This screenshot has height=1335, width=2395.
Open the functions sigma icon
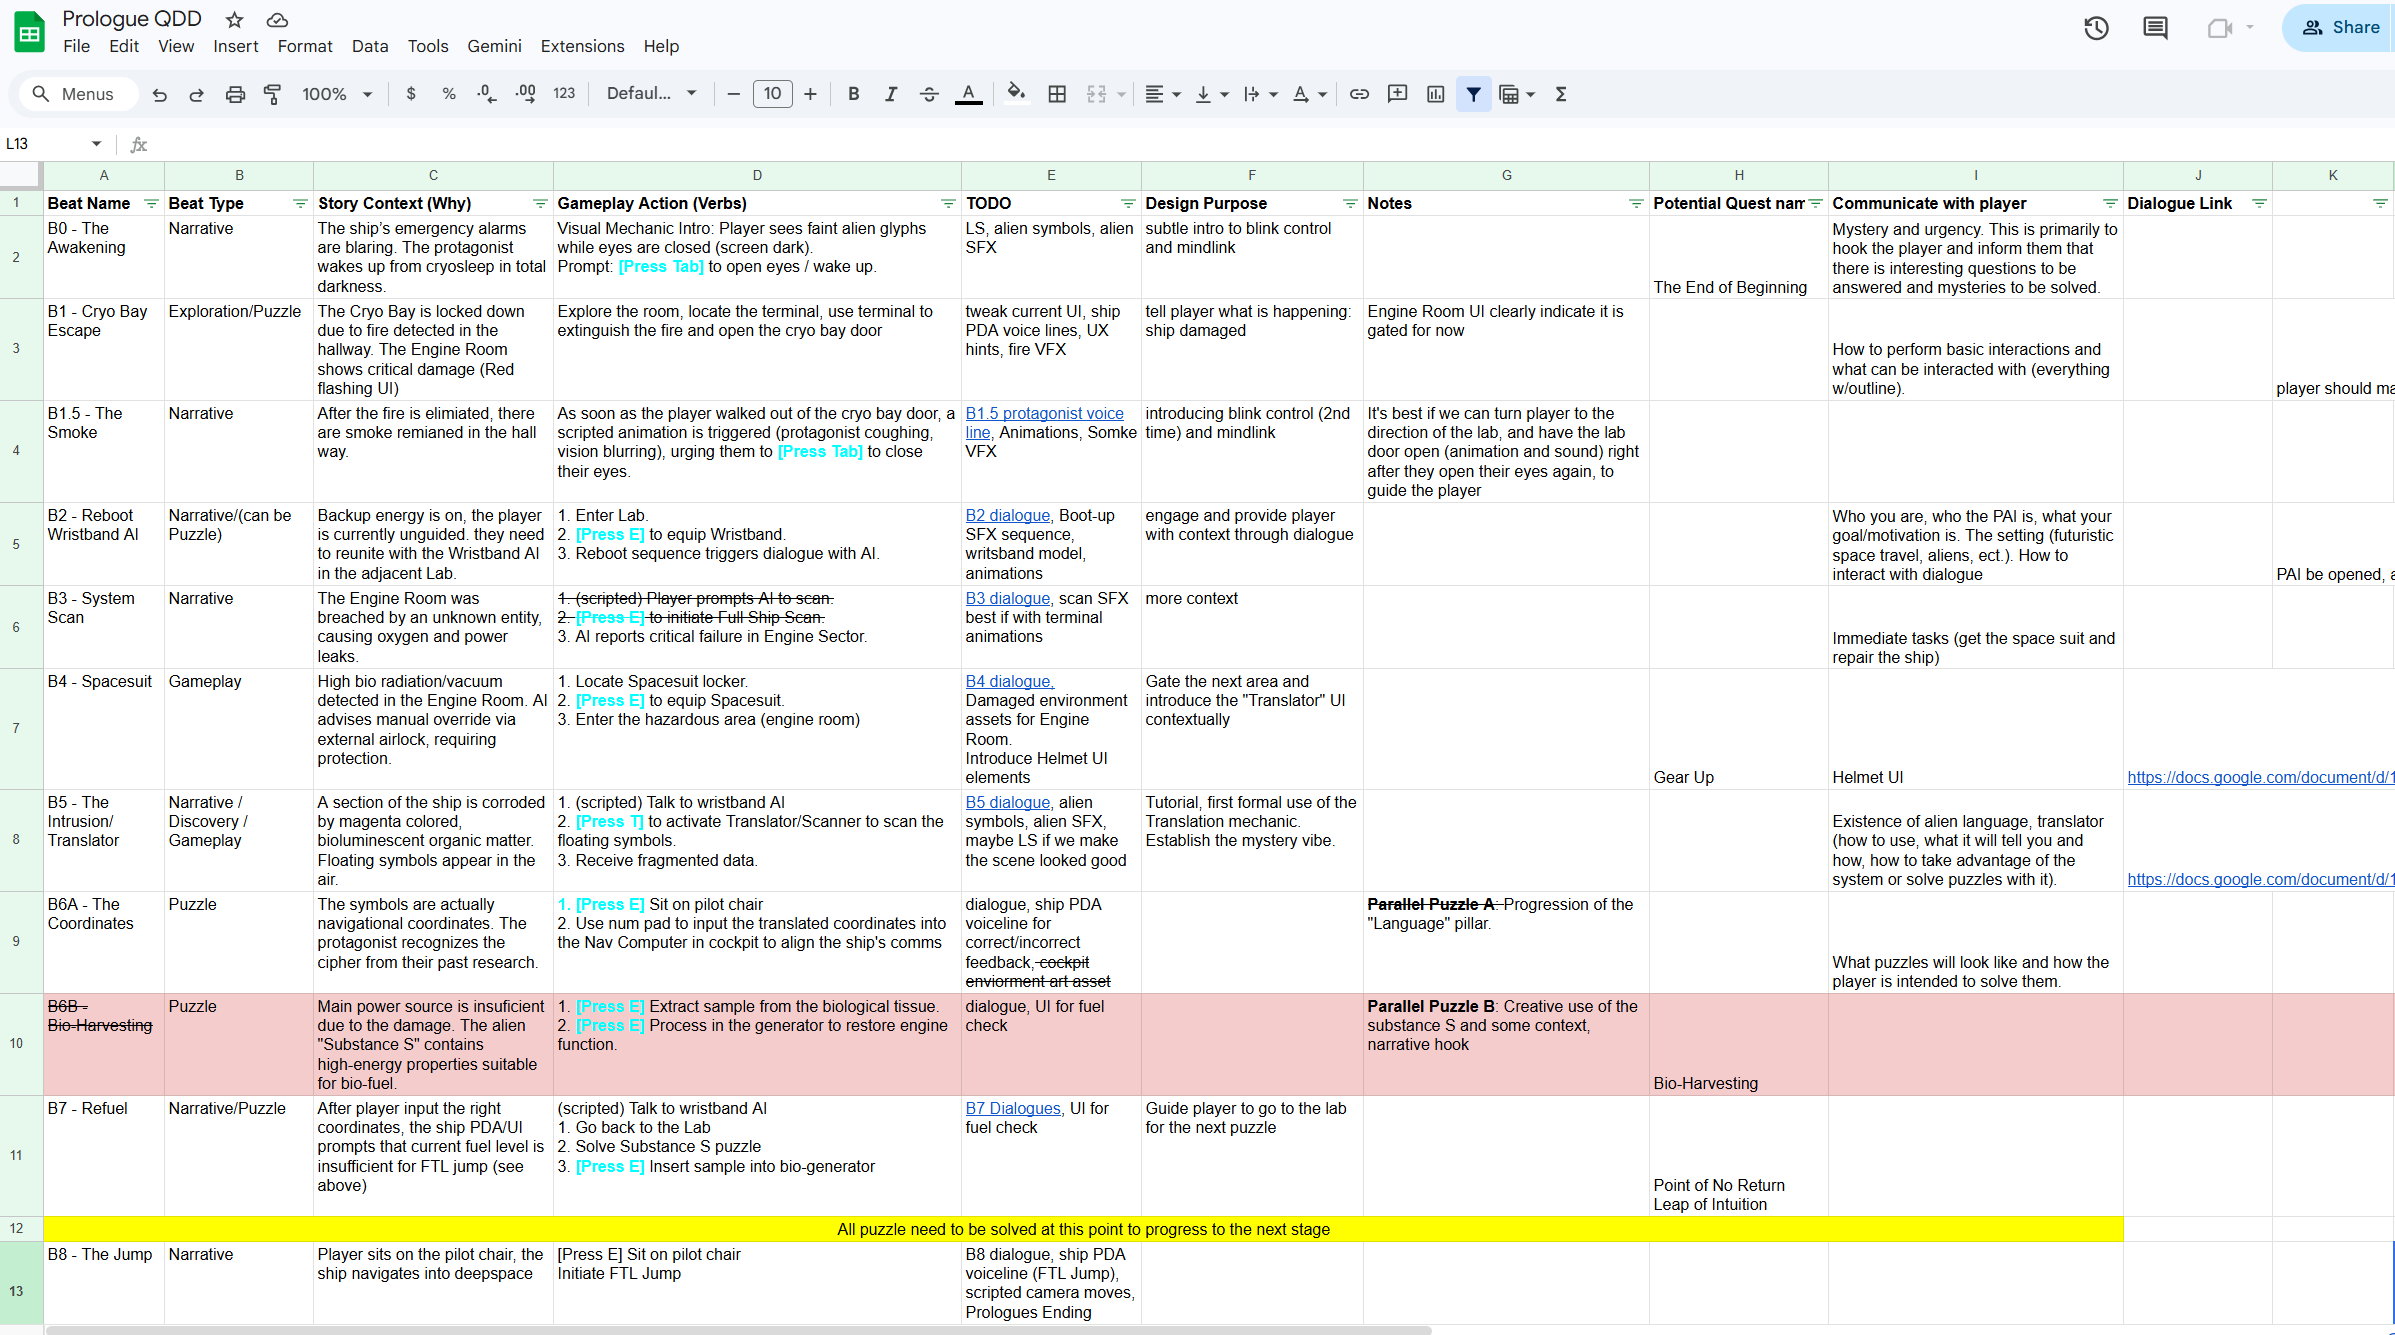tap(1561, 94)
